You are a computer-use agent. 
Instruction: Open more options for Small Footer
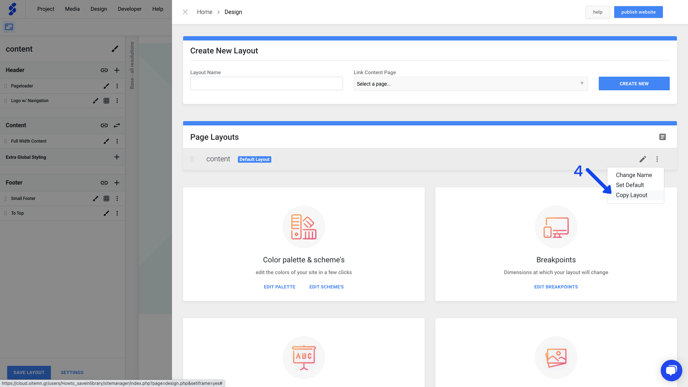coord(117,198)
